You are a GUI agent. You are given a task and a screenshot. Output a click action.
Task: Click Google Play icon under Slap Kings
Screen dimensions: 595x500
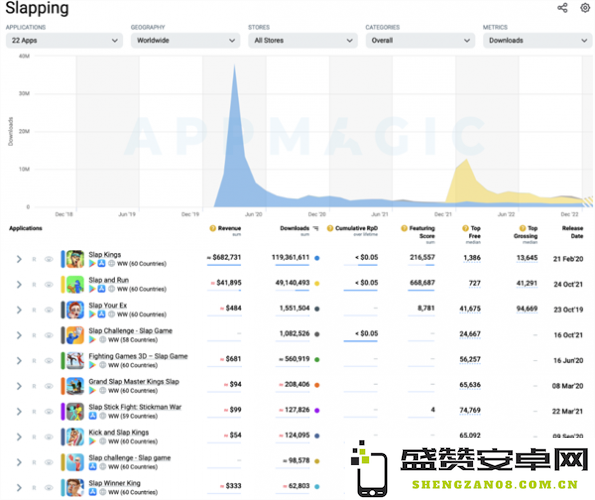point(92,264)
